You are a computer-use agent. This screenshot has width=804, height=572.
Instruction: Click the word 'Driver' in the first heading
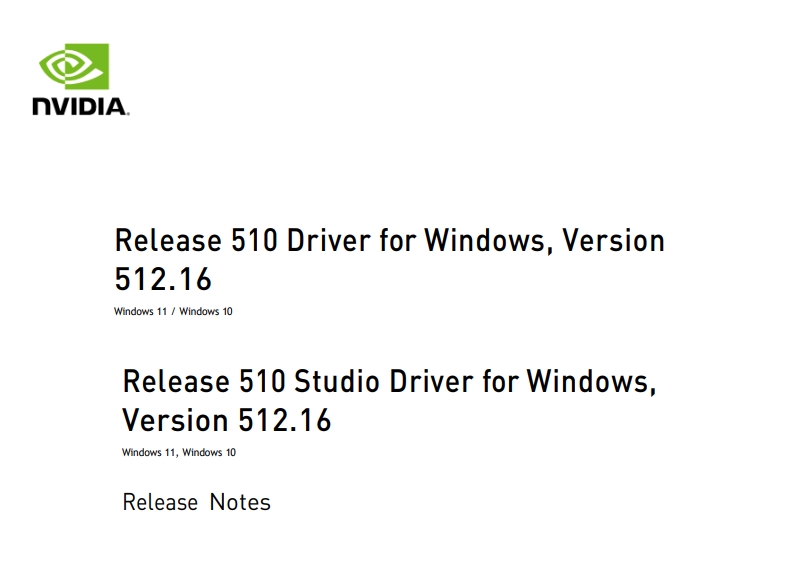pyautogui.click(x=328, y=240)
